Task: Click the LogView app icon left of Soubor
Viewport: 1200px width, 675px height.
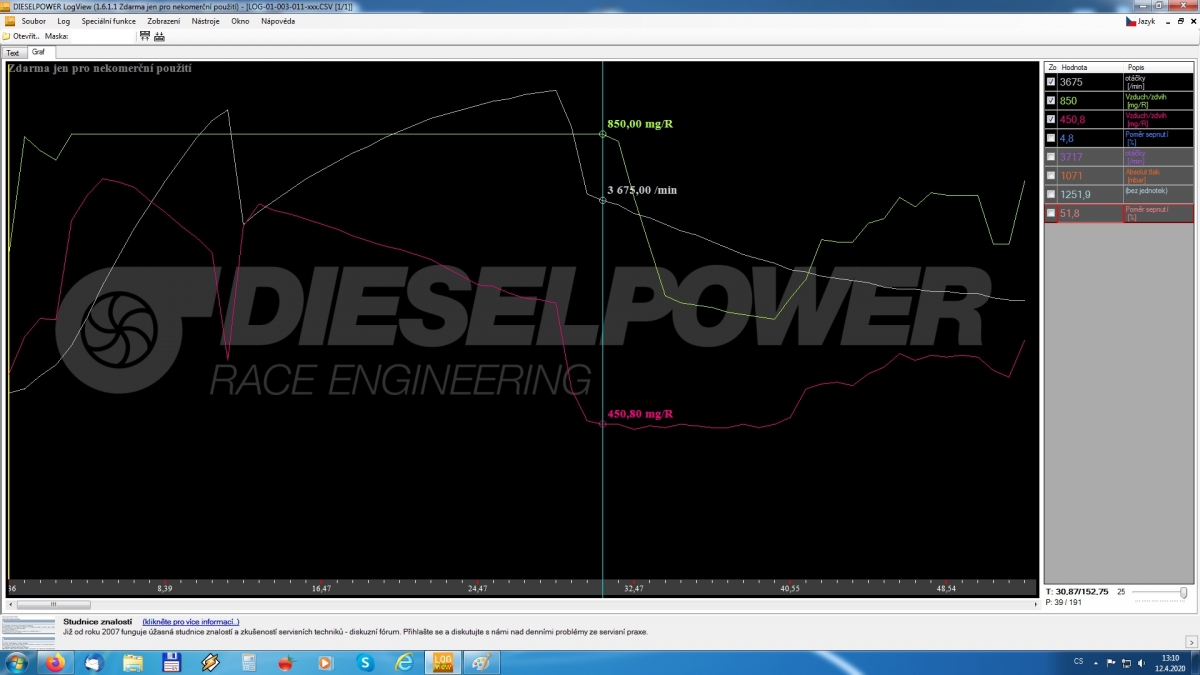Action: pyautogui.click(x=9, y=21)
